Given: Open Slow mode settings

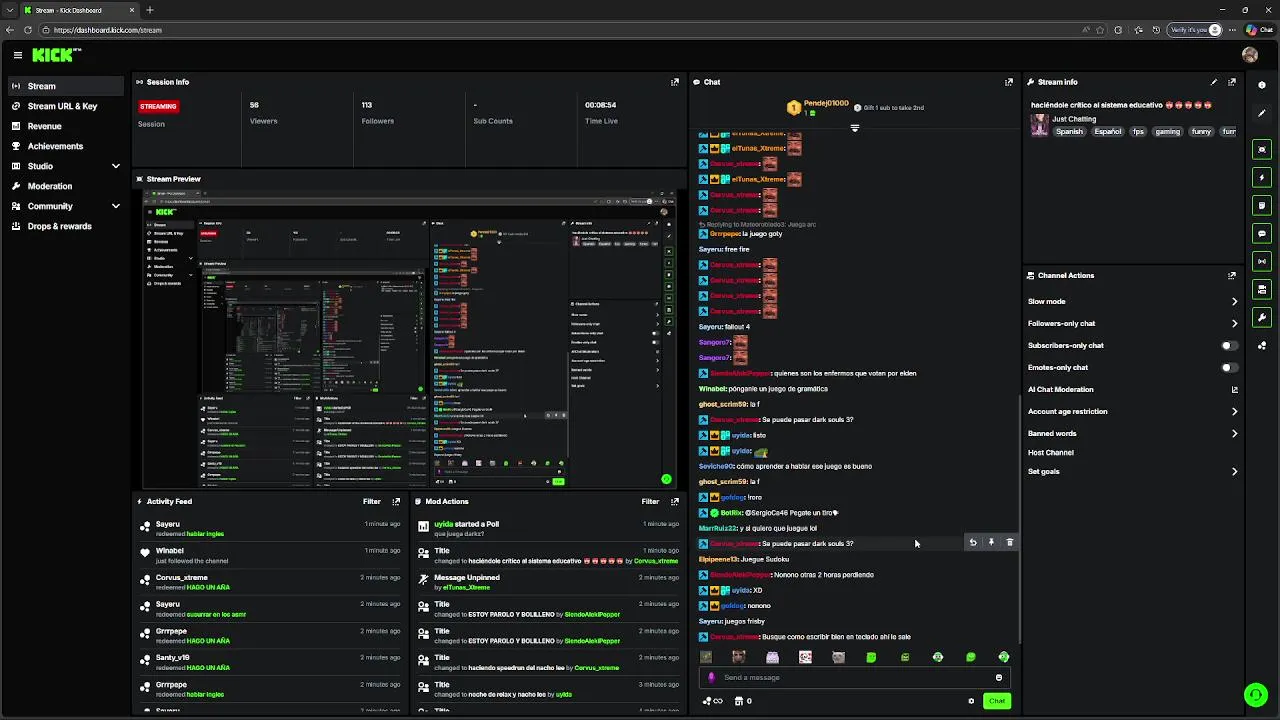Looking at the screenshot, I should pyautogui.click(x=1132, y=301).
